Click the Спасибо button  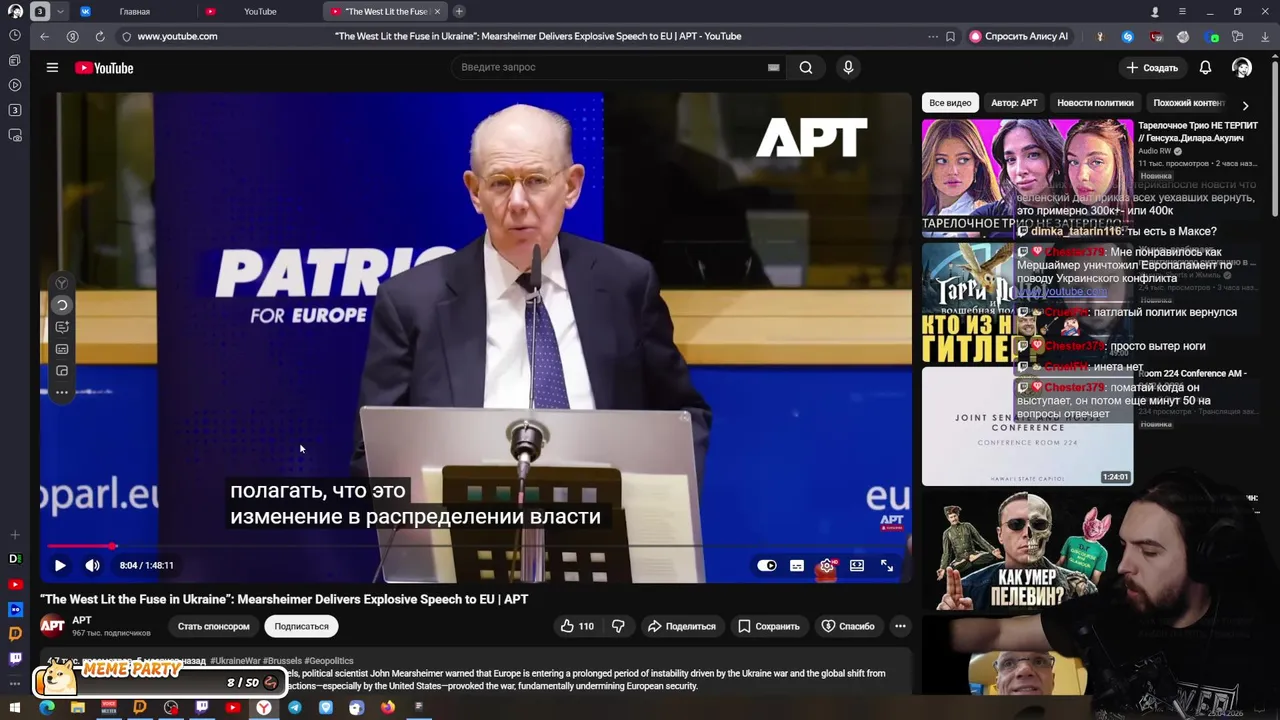(x=848, y=626)
